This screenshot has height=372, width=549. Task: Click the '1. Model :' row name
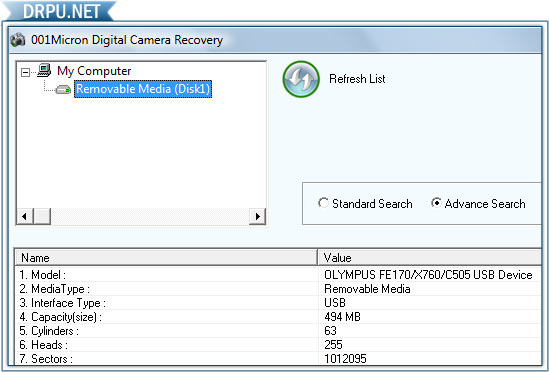click(42, 275)
